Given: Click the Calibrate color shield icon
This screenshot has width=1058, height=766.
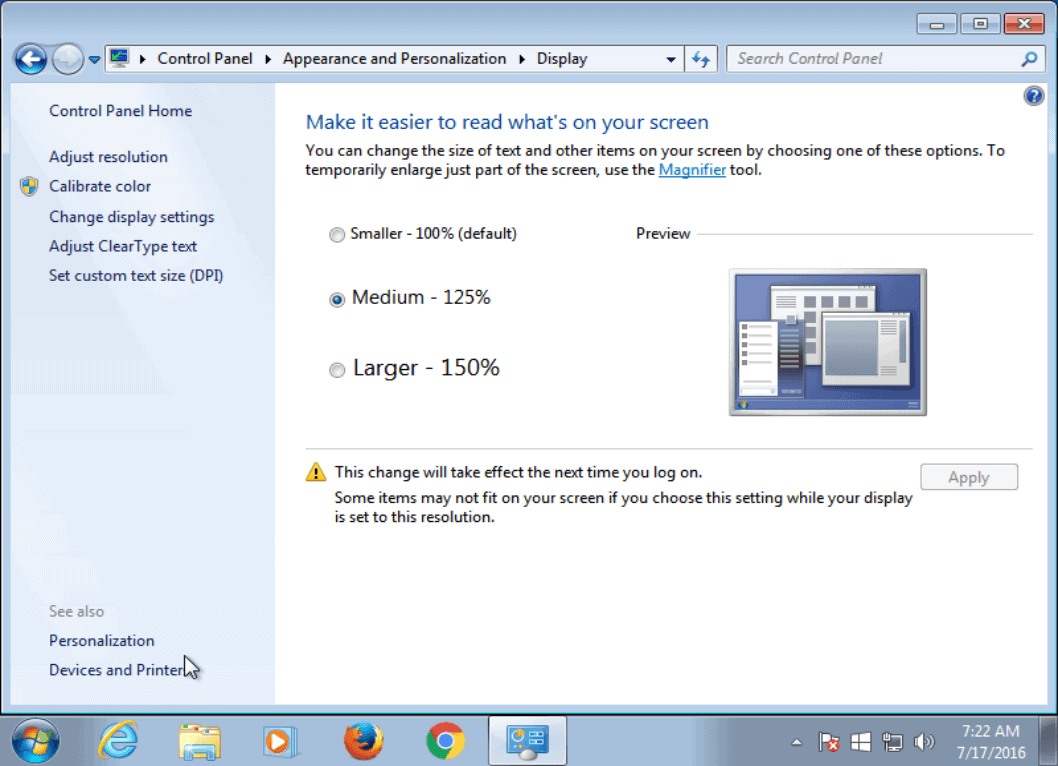Looking at the screenshot, I should click(x=29, y=186).
